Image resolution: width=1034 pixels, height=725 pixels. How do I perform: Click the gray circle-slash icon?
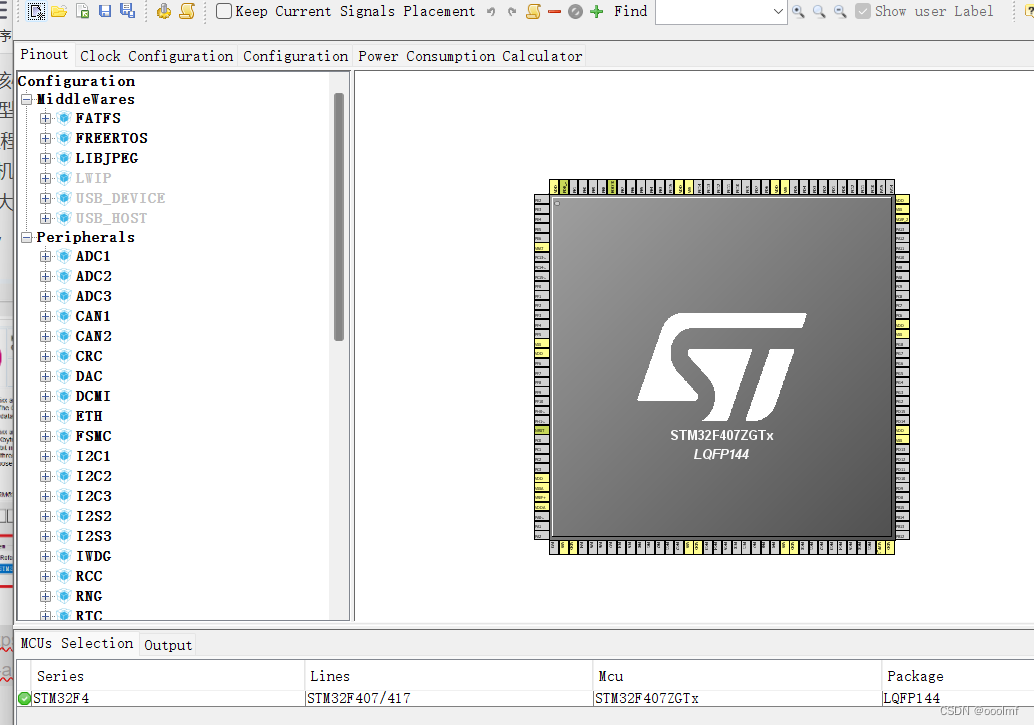pyautogui.click(x=575, y=11)
